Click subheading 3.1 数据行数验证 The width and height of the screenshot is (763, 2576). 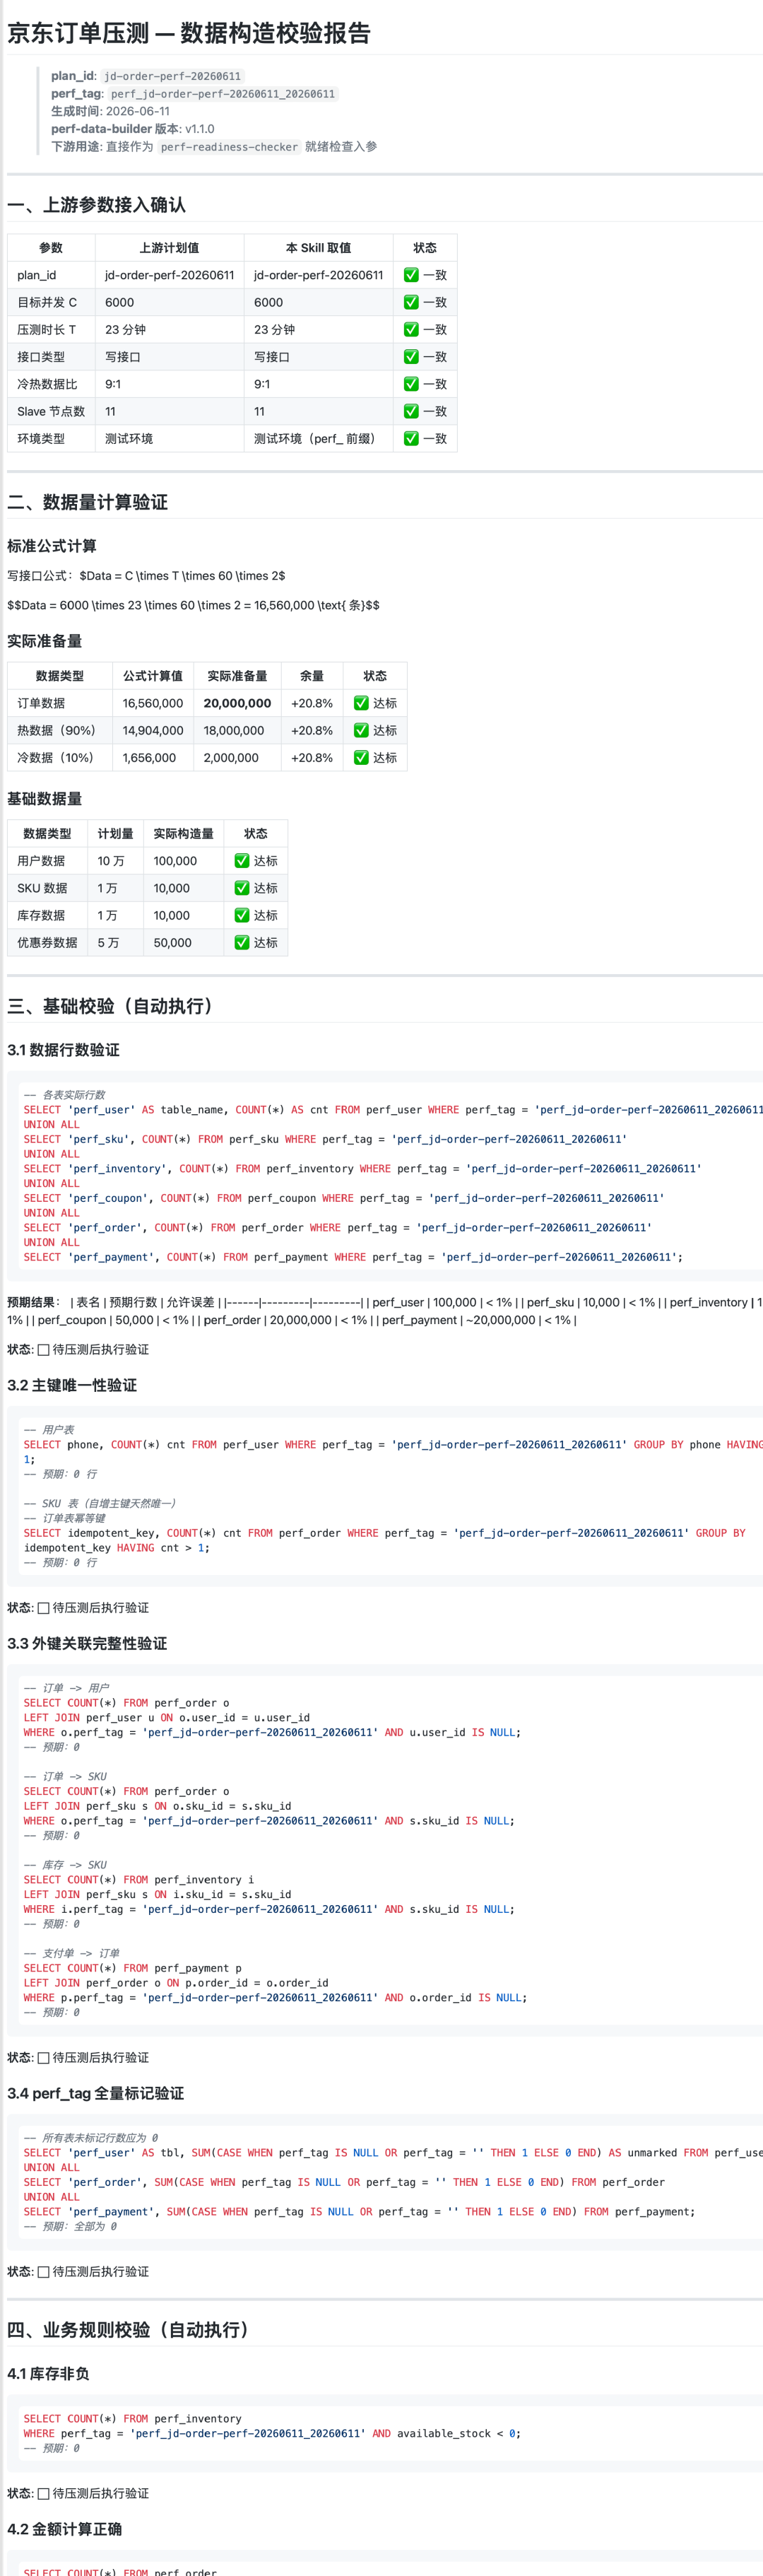click(63, 1050)
